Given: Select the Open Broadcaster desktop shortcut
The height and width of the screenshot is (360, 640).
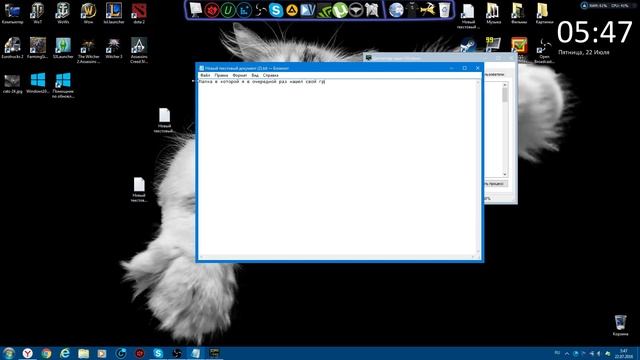Looking at the screenshot, I should pos(544,51).
